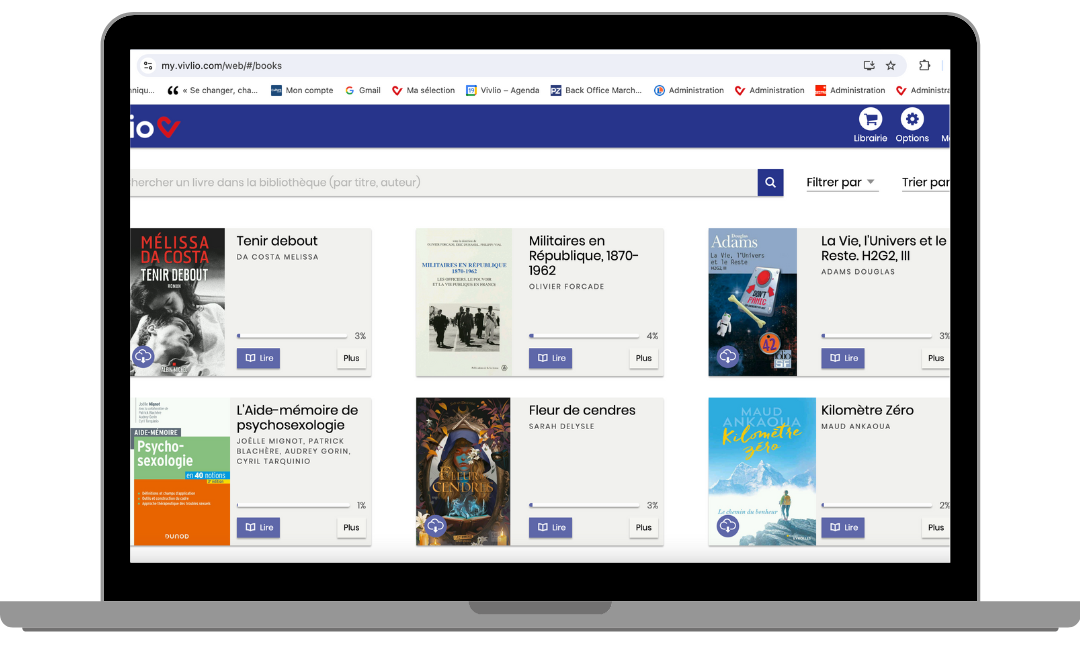Viewport: 1080px width, 650px height.
Task: Click the cloud icon on 'Kilomètre Zéro'
Action: 727,524
